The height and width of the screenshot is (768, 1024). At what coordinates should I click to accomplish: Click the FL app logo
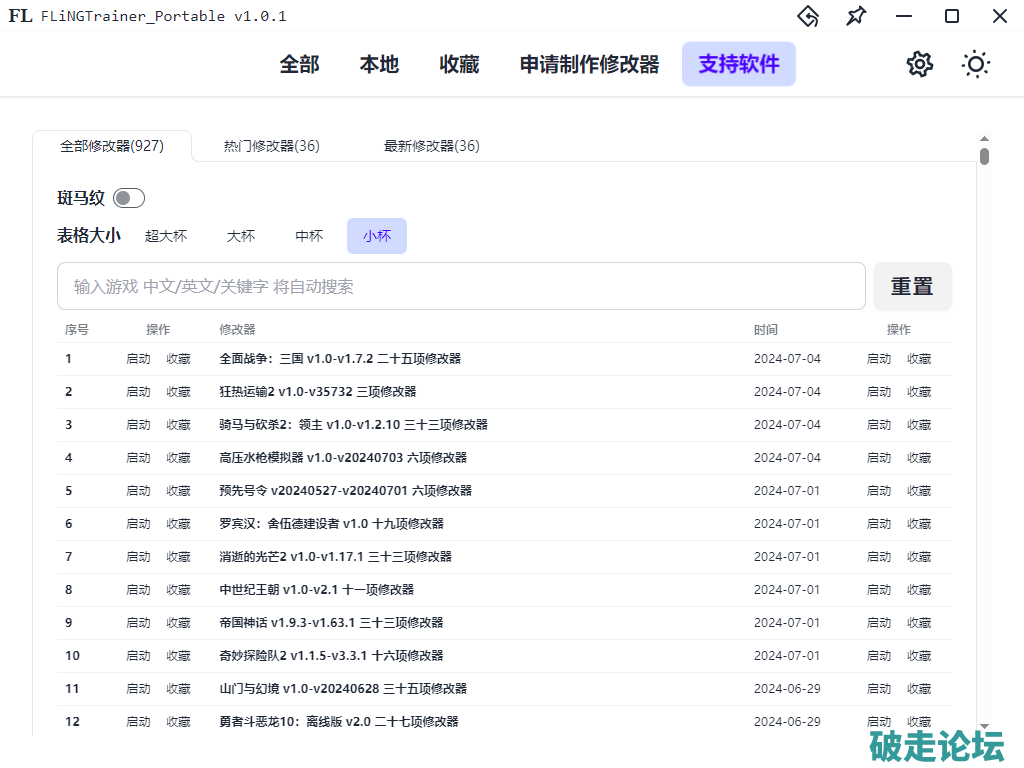point(20,16)
